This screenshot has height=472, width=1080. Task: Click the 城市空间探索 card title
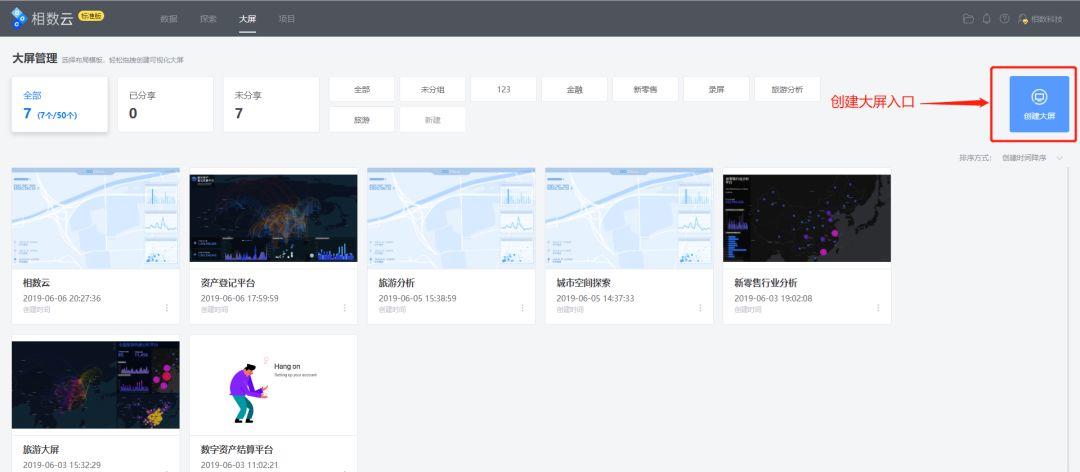coord(583,283)
